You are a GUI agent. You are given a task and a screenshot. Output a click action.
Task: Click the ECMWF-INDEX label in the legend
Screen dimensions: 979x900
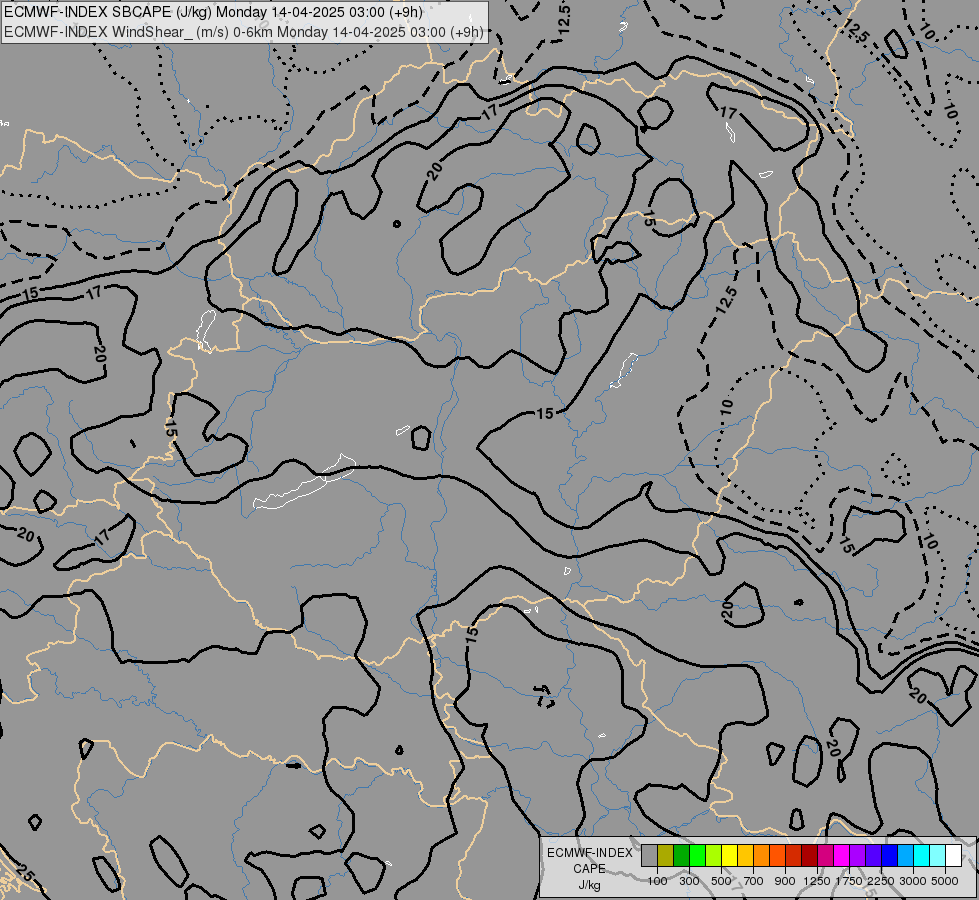(589, 853)
